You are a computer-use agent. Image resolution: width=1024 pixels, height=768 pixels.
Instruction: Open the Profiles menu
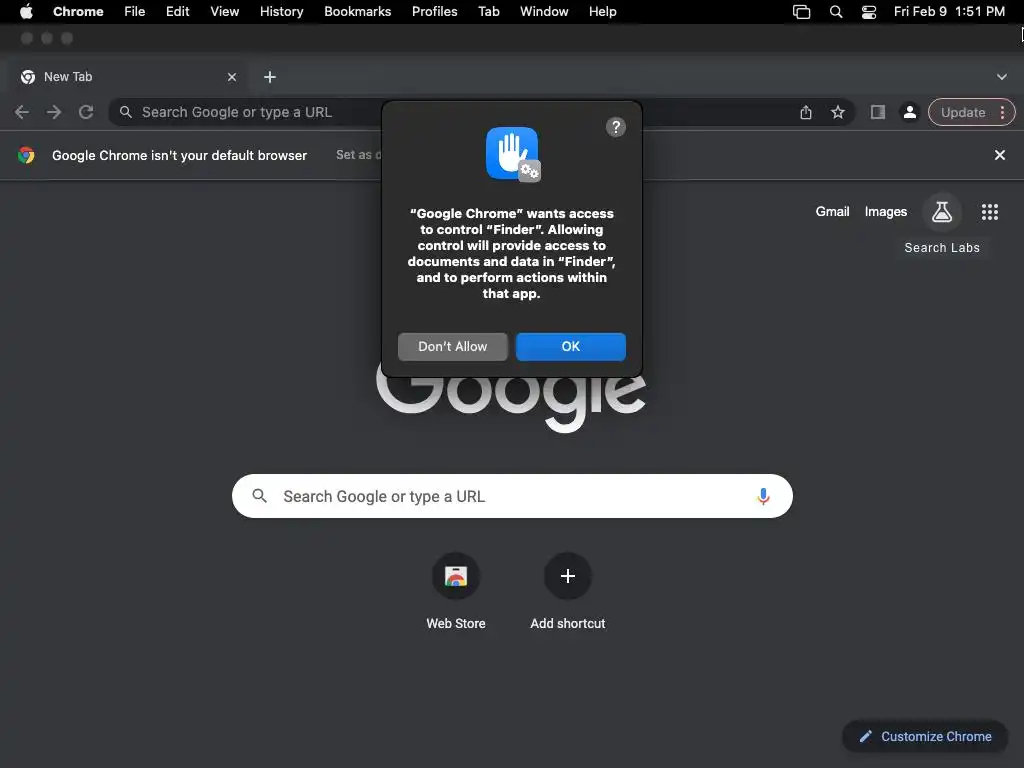click(x=434, y=11)
